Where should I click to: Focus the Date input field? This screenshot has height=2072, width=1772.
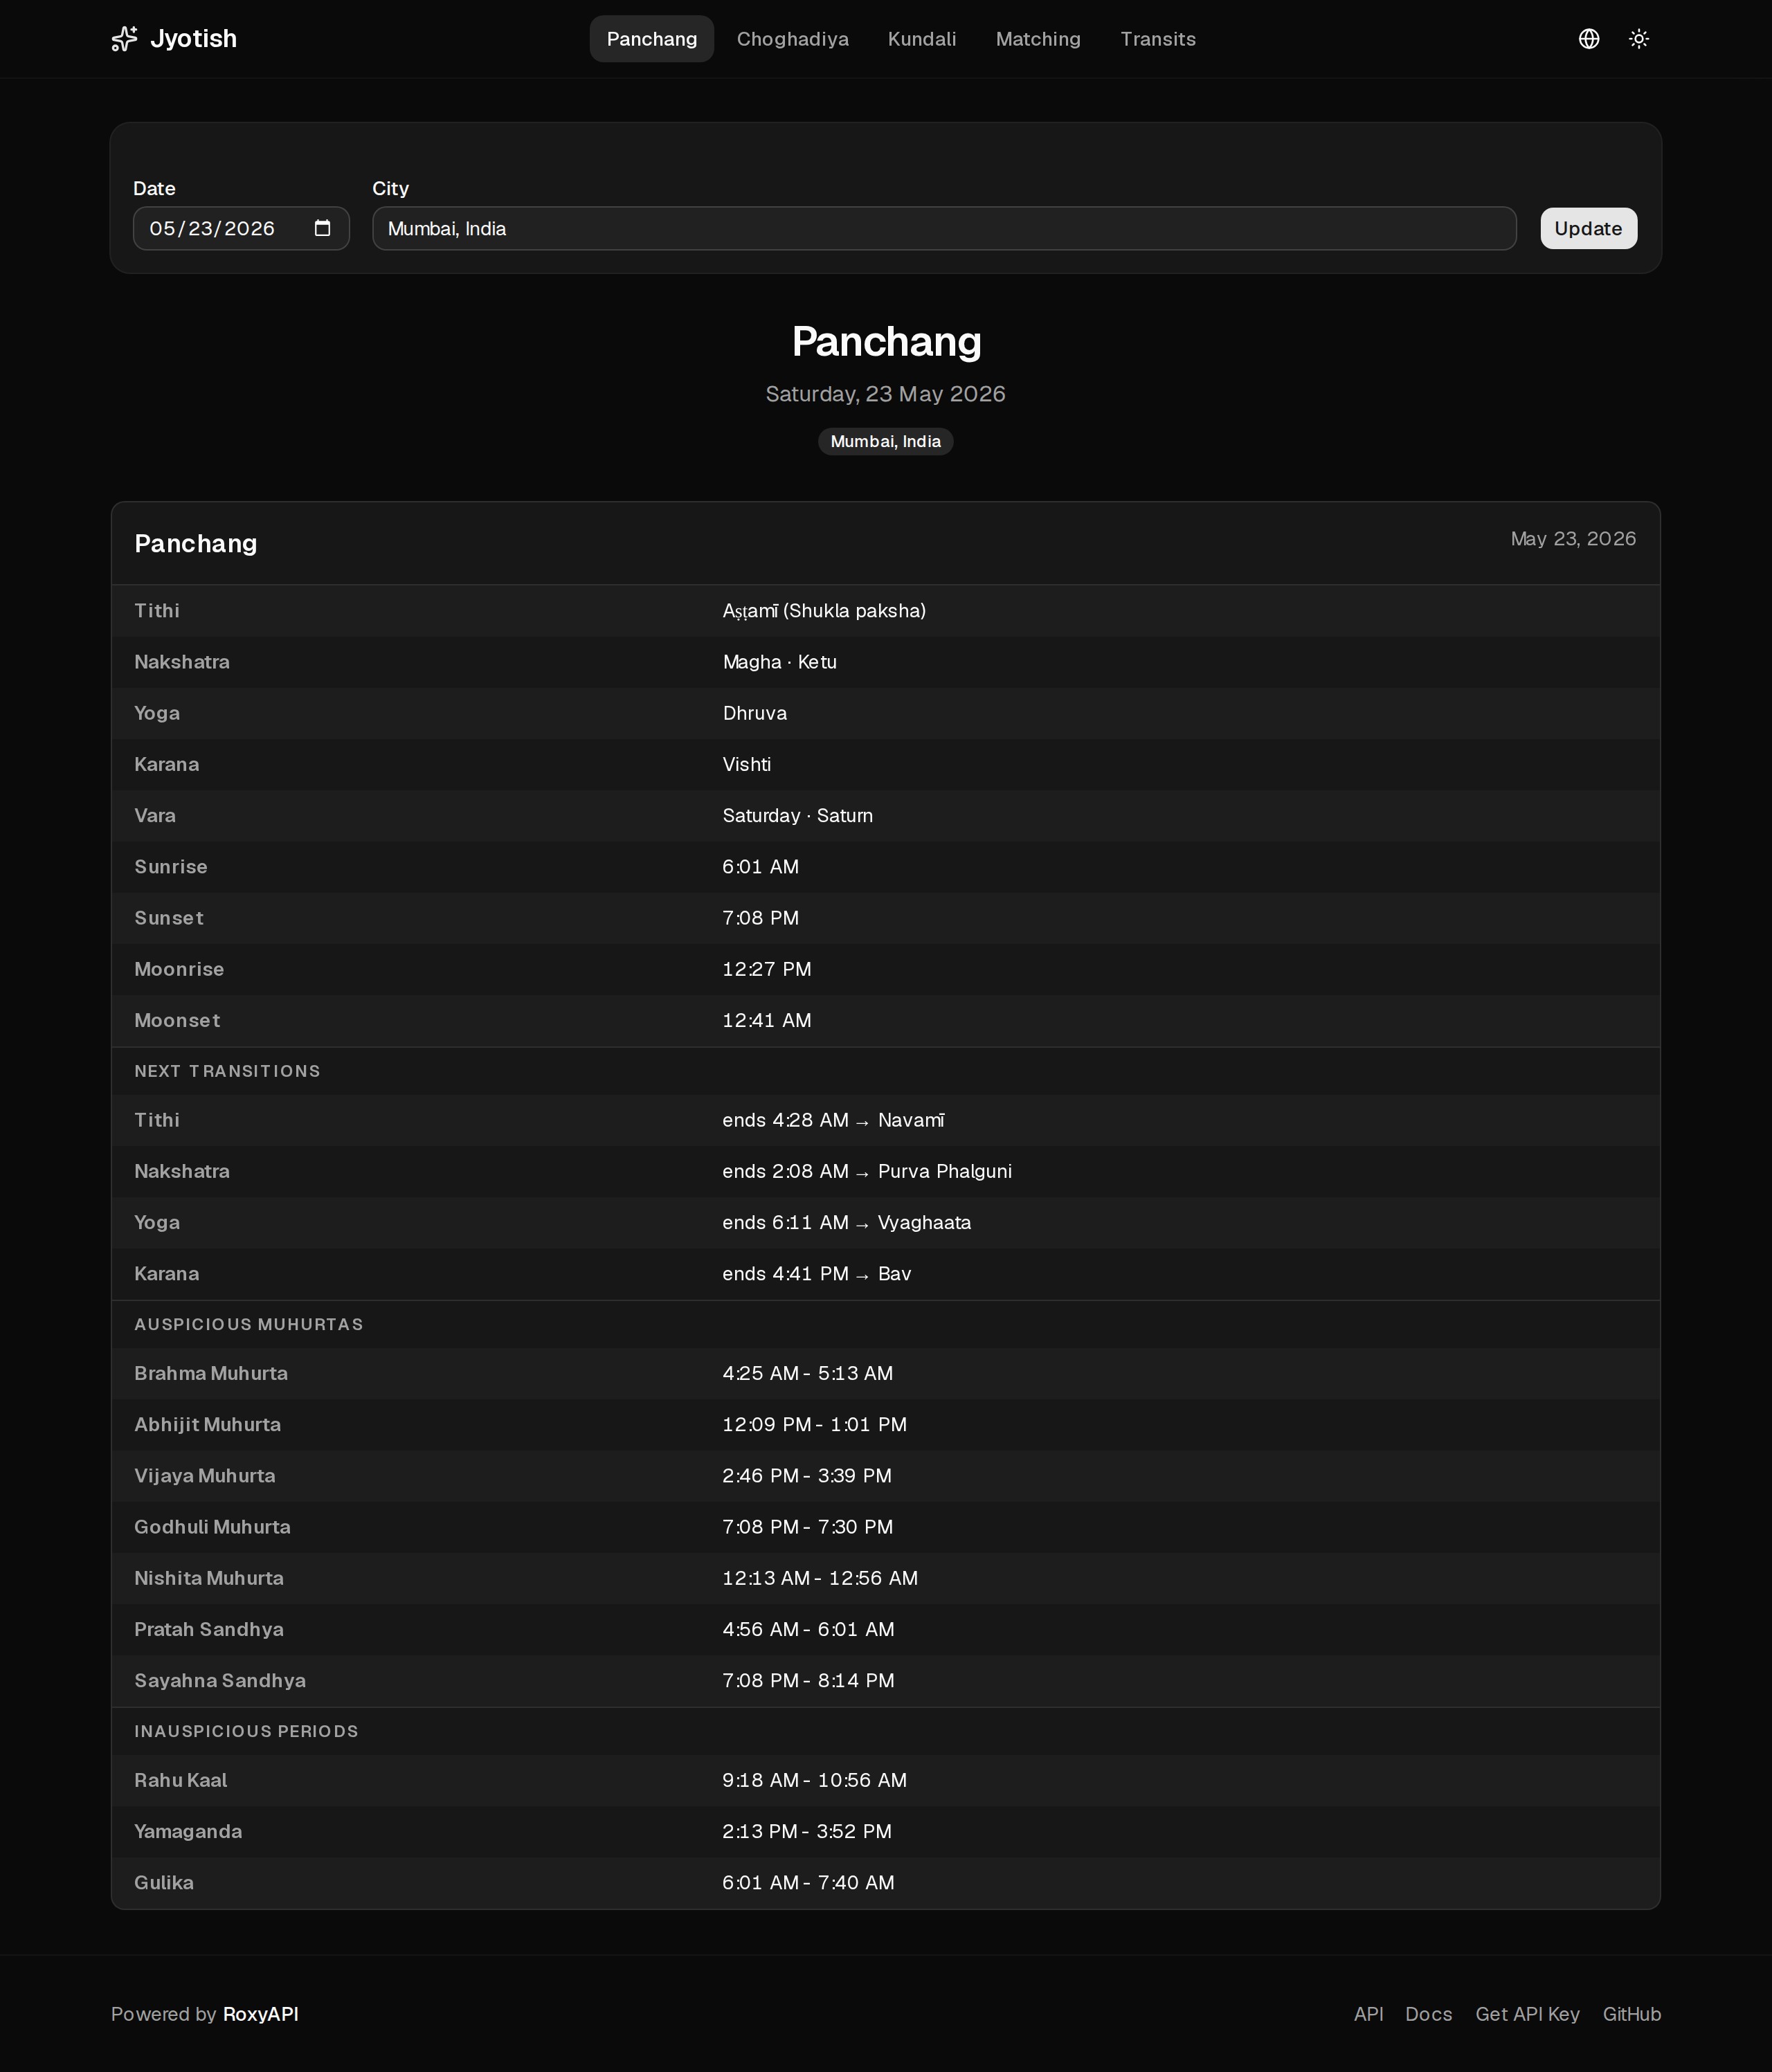click(241, 228)
